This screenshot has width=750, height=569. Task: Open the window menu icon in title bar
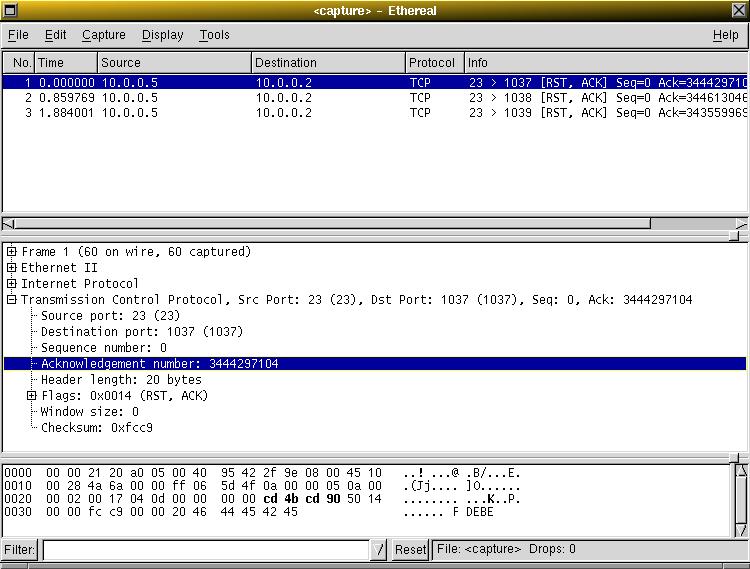[10, 10]
